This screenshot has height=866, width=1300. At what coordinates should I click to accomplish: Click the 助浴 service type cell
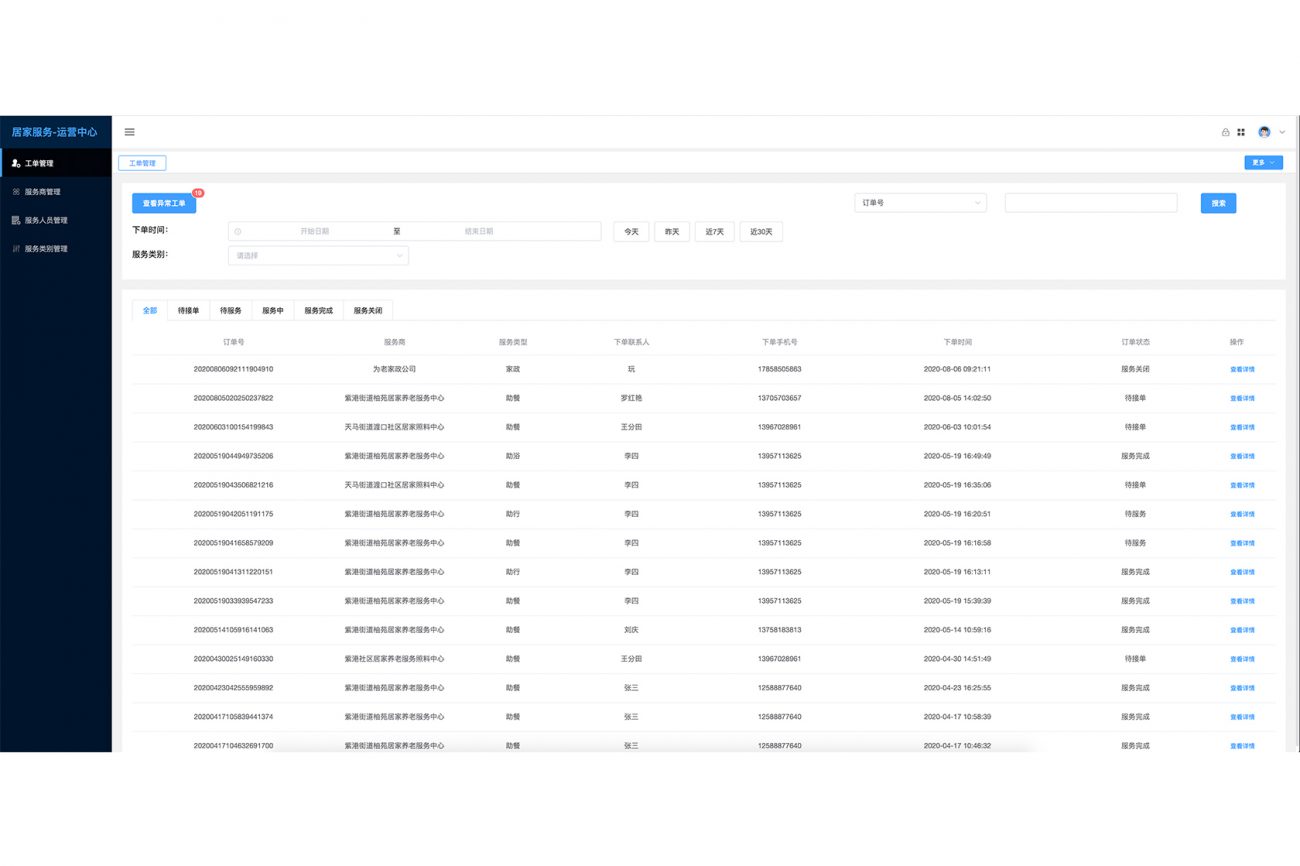coord(513,456)
